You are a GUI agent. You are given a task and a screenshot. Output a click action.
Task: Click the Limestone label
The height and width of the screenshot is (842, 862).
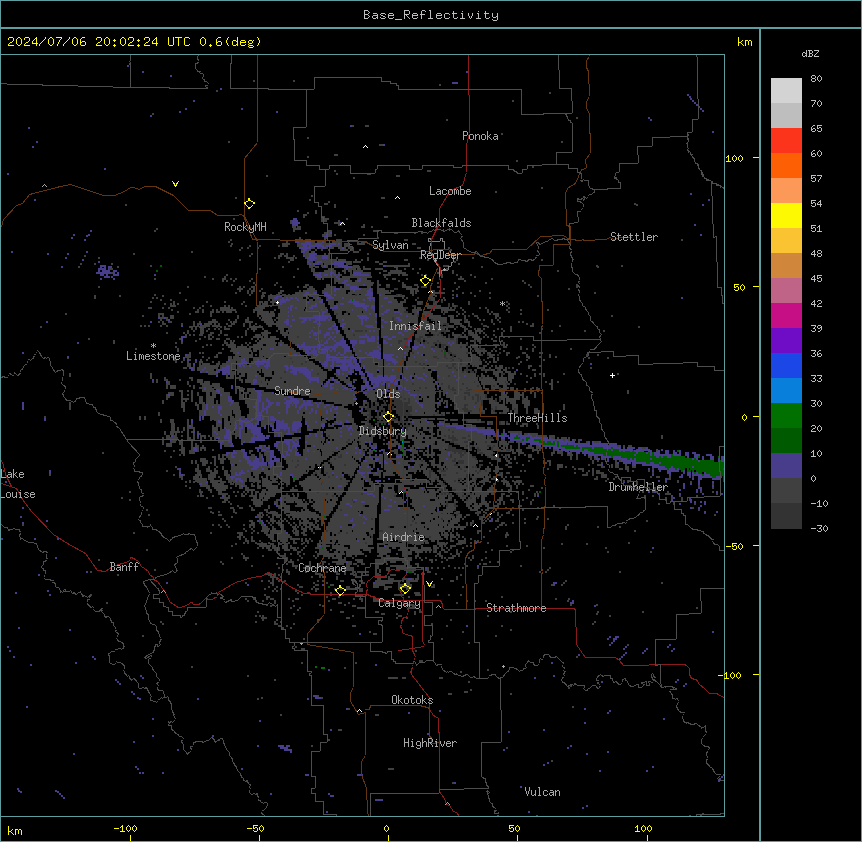point(153,356)
